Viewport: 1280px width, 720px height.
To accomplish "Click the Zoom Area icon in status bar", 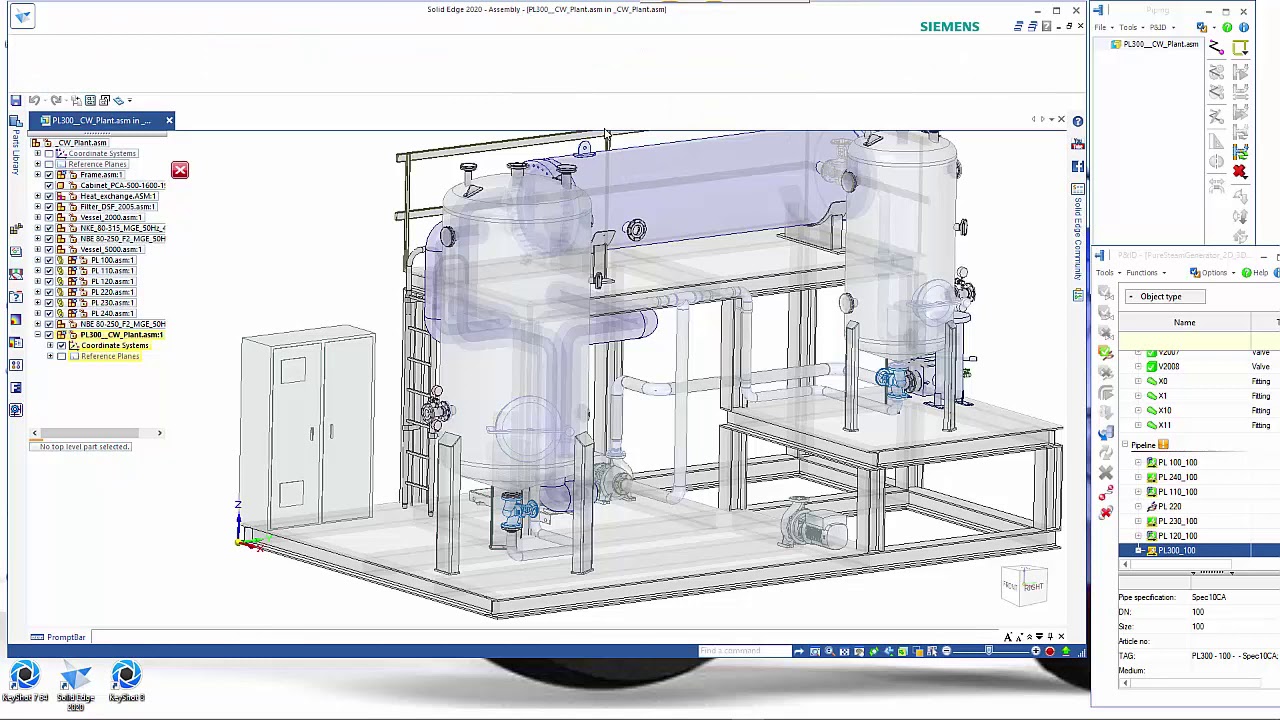I will pyautogui.click(x=815, y=652).
